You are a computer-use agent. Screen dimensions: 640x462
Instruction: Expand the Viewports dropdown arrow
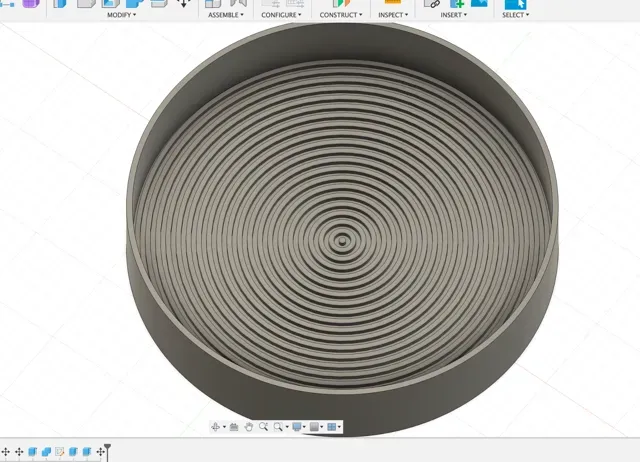coord(339,427)
